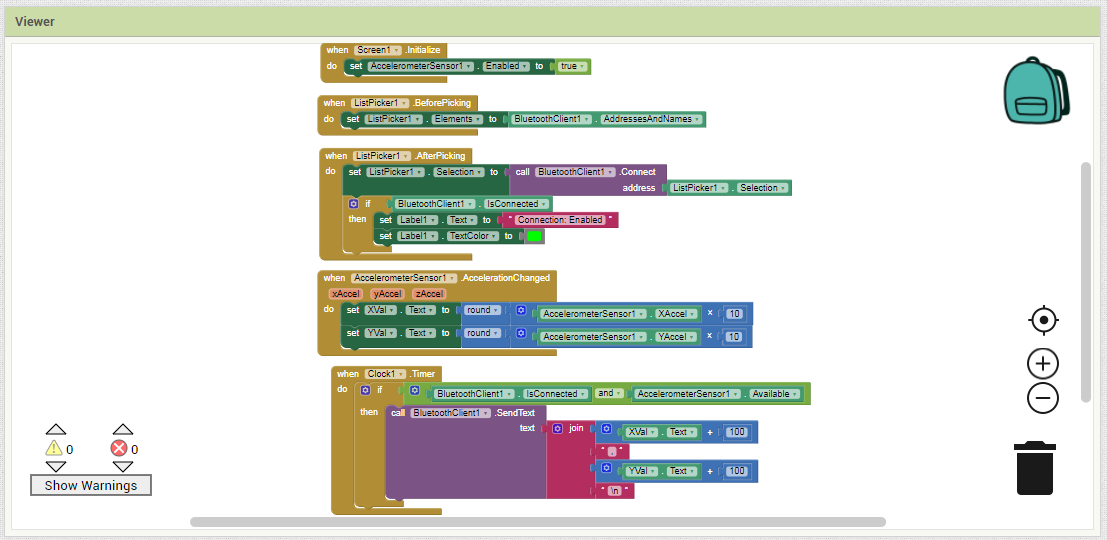Click the 10 value multiplying YAccel
This screenshot has height=540, width=1107.
pos(734,337)
